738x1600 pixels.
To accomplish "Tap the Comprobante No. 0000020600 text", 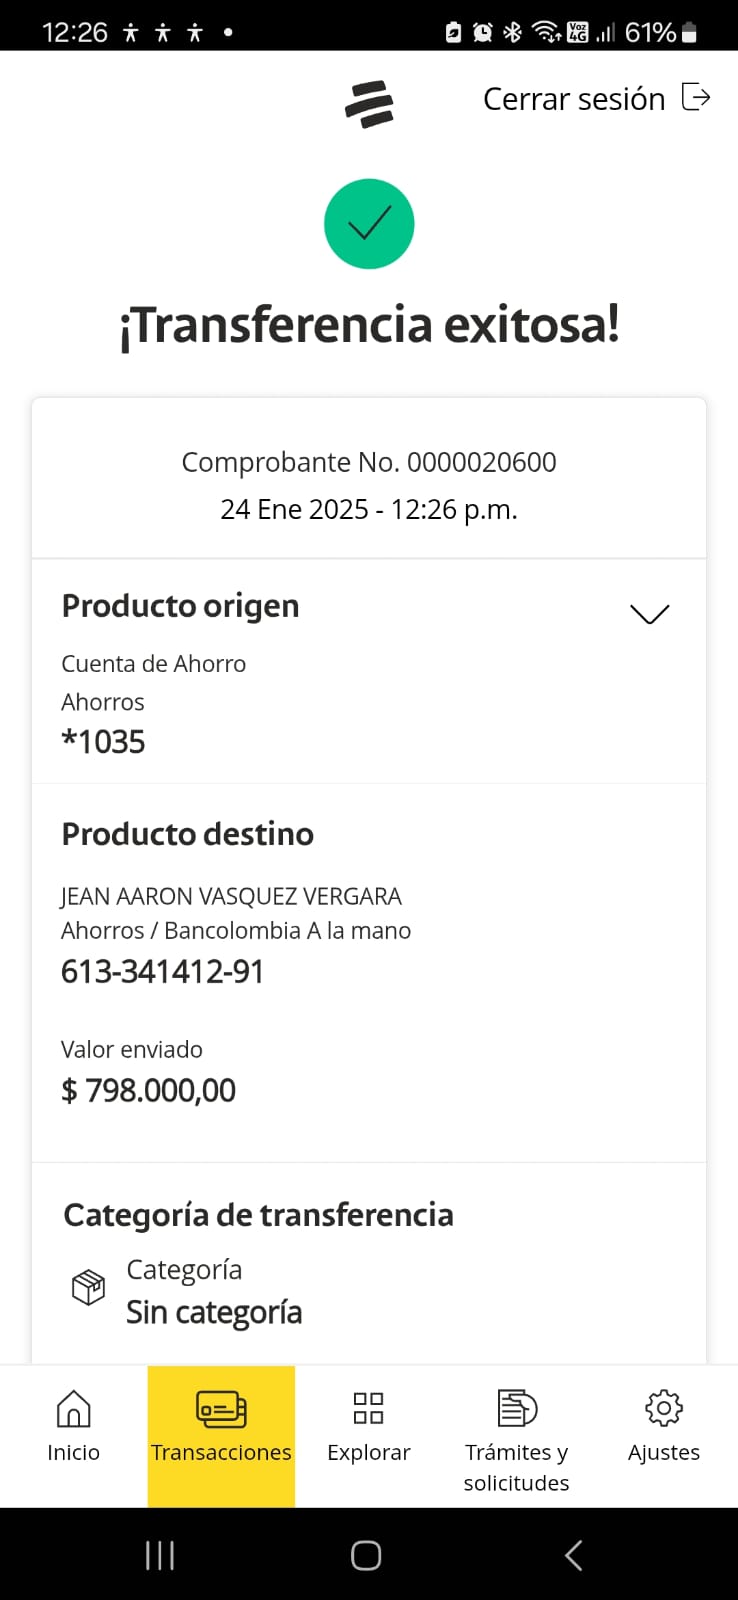I will tap(369, 462).
